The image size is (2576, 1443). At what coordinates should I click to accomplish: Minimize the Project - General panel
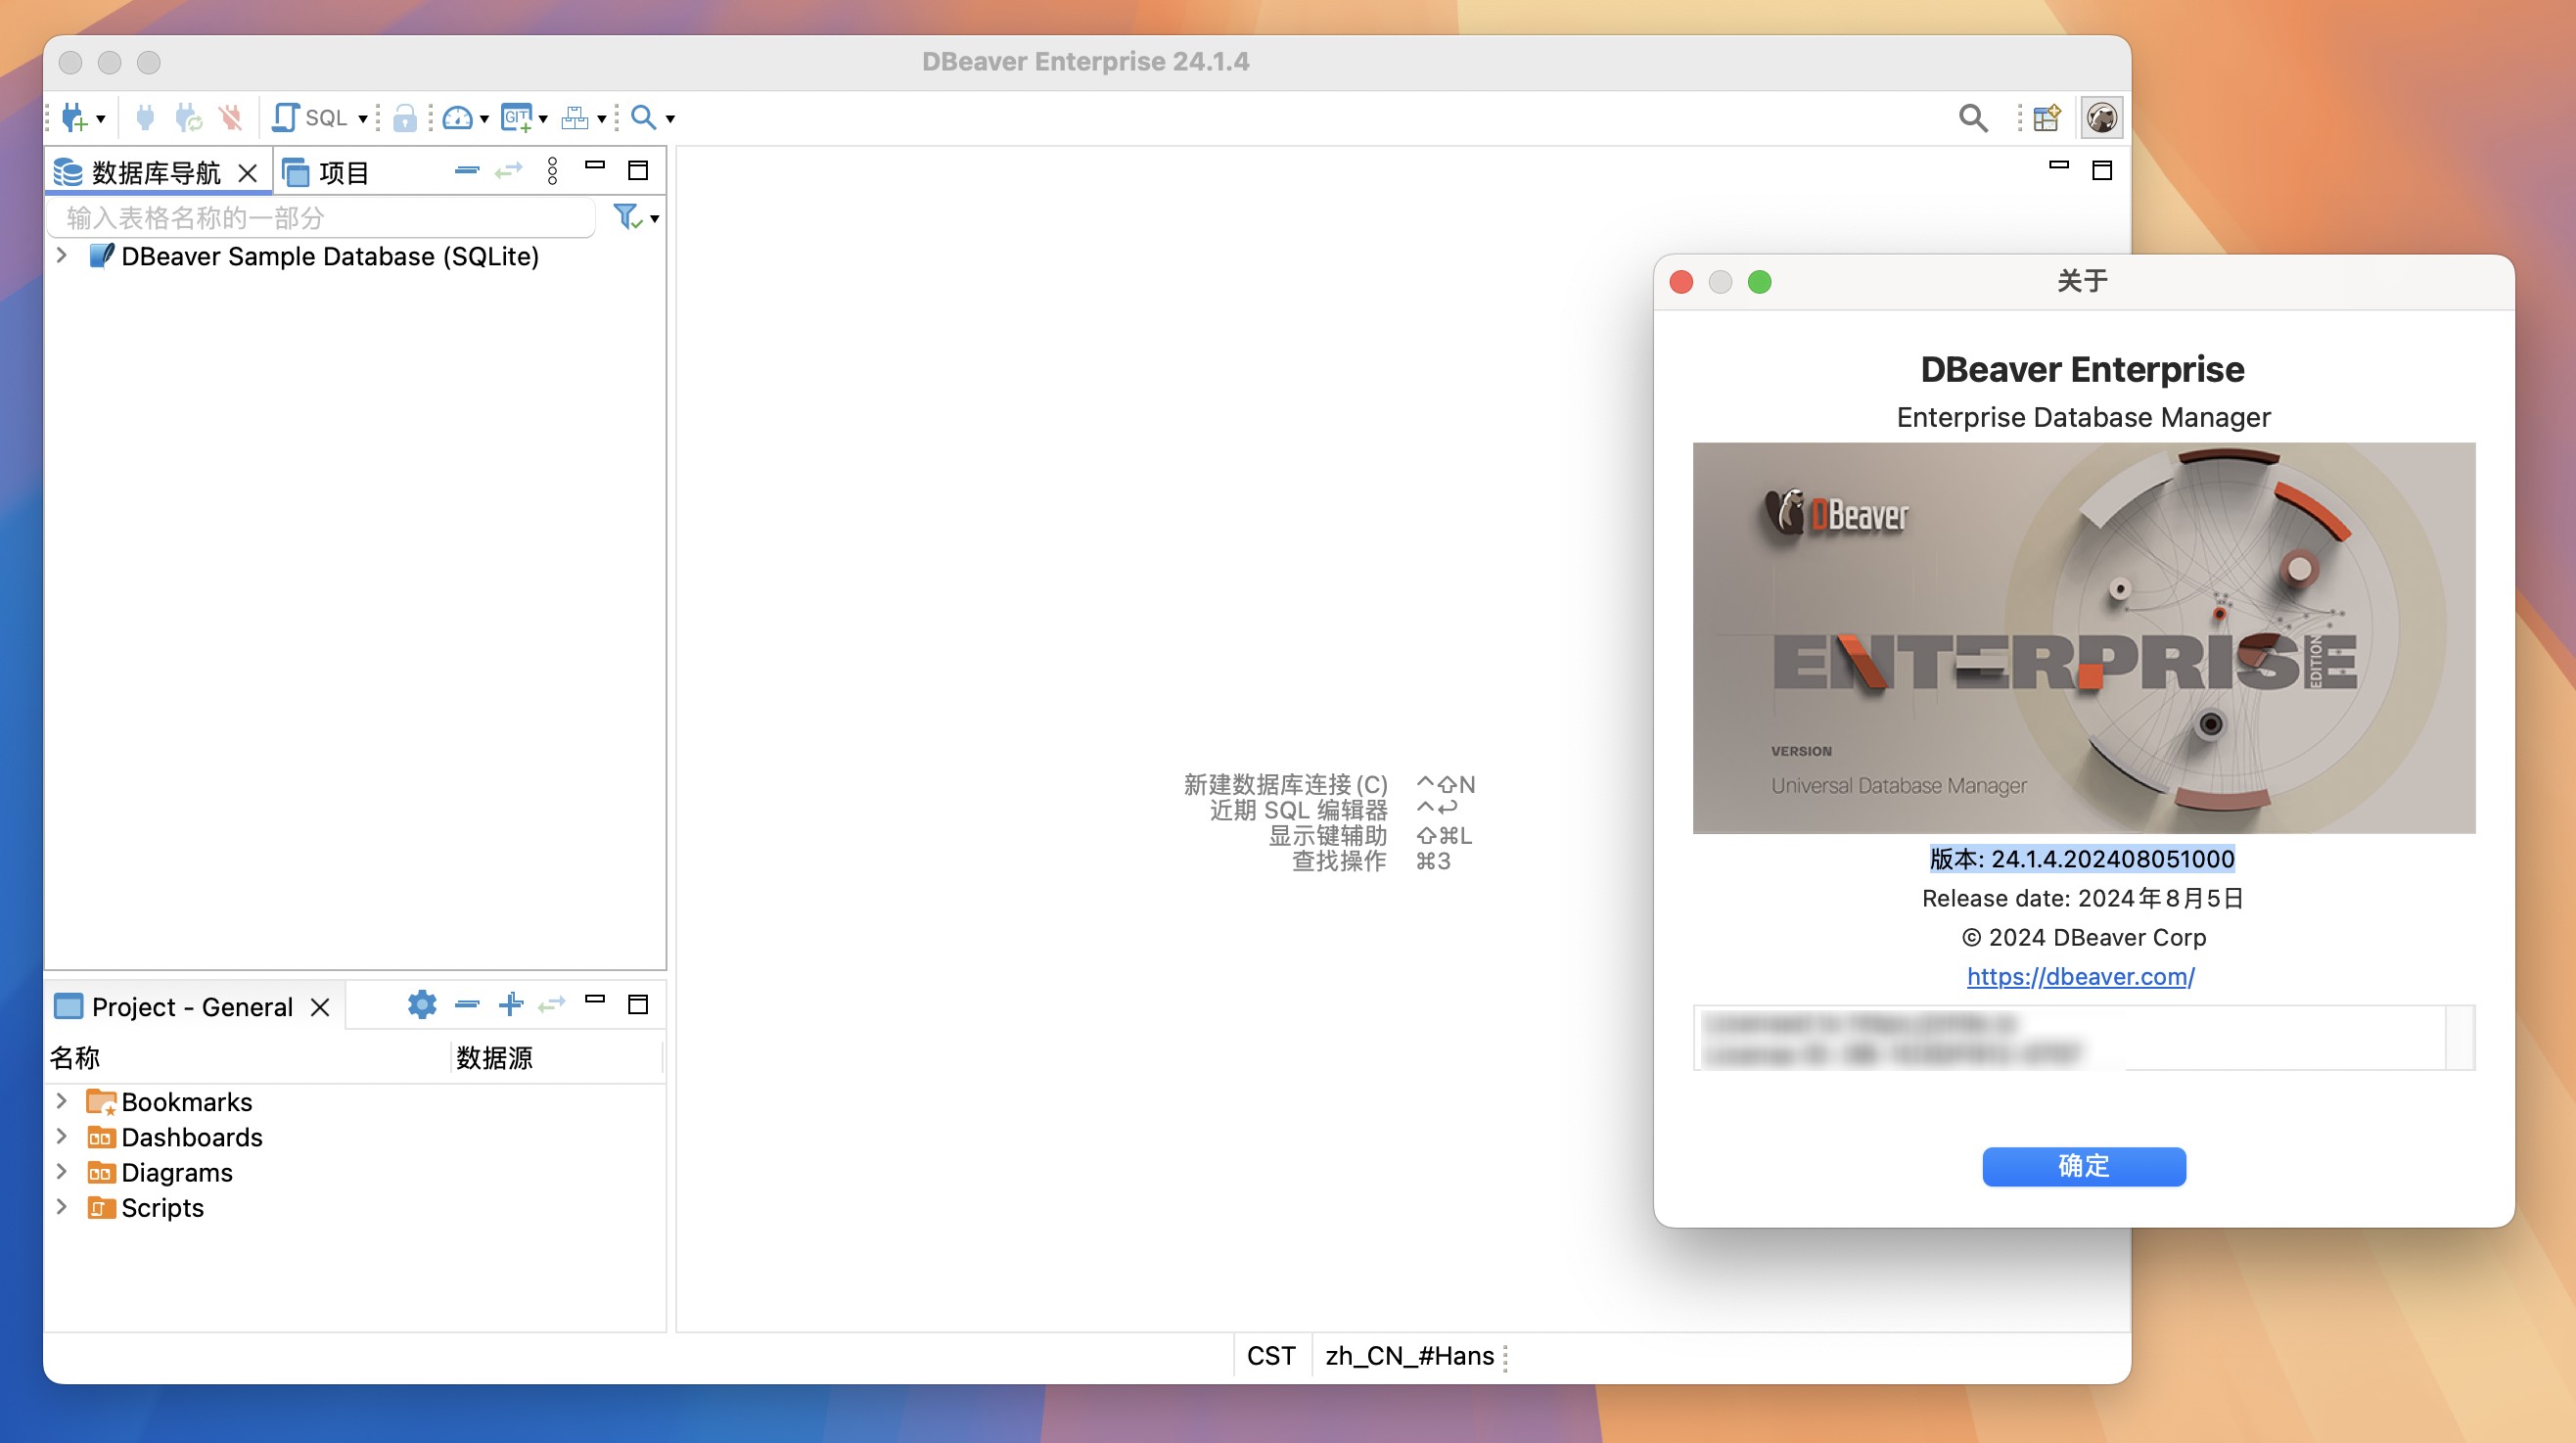pos(595,999)
